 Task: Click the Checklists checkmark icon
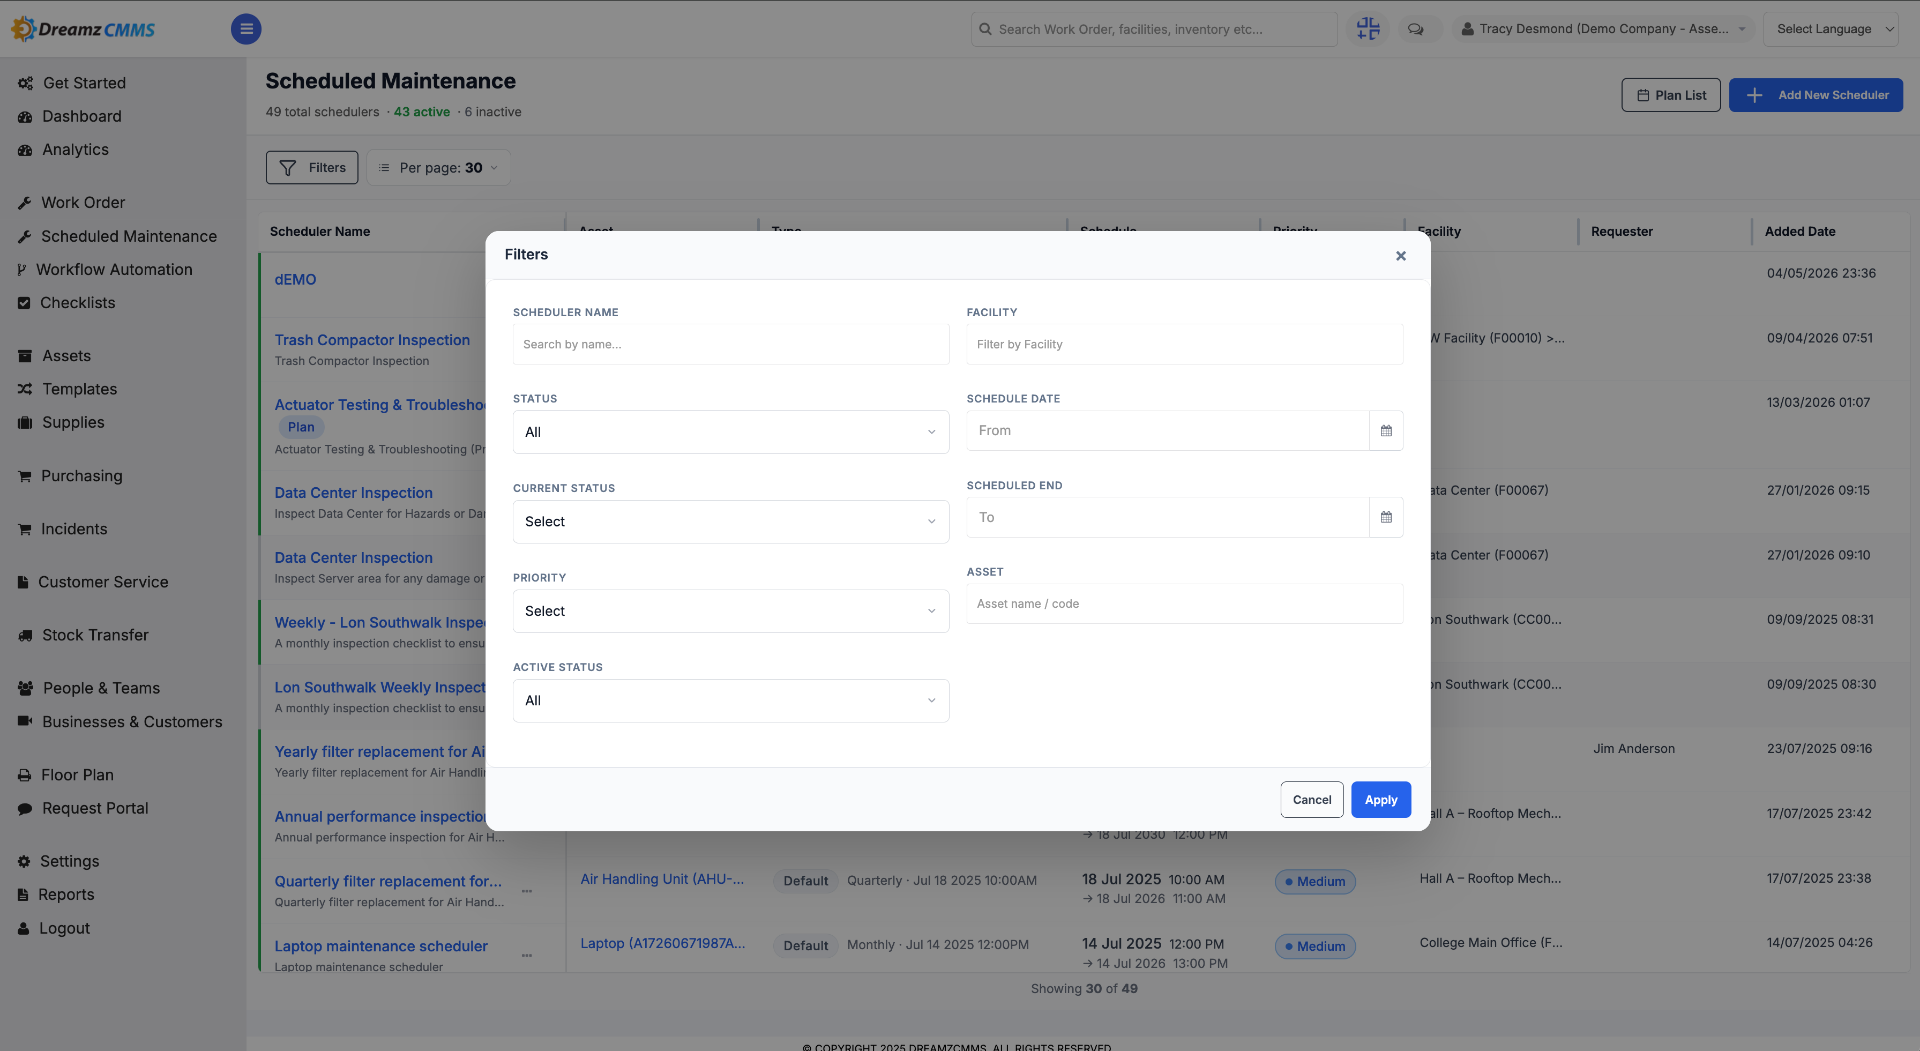click(24, 303)
